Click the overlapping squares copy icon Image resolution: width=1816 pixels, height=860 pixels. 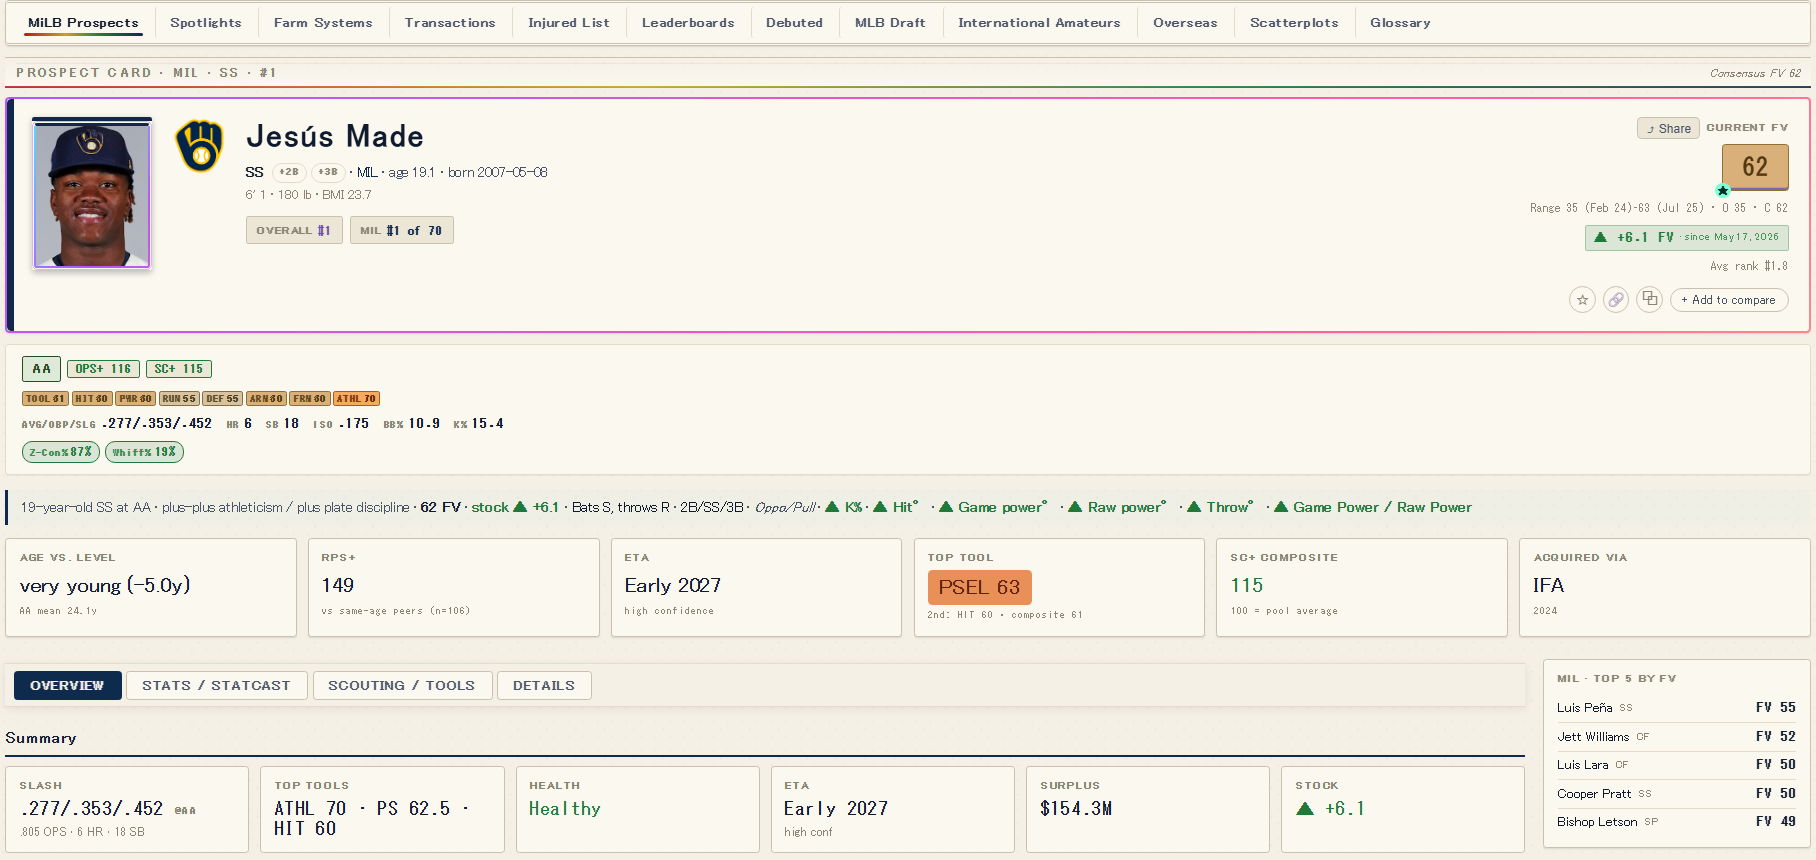click(1650, 299)
